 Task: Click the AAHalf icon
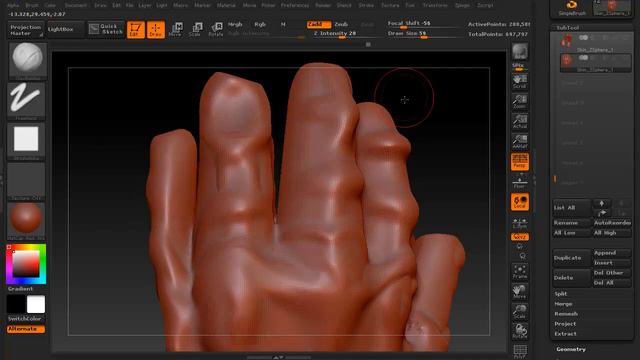520,142
